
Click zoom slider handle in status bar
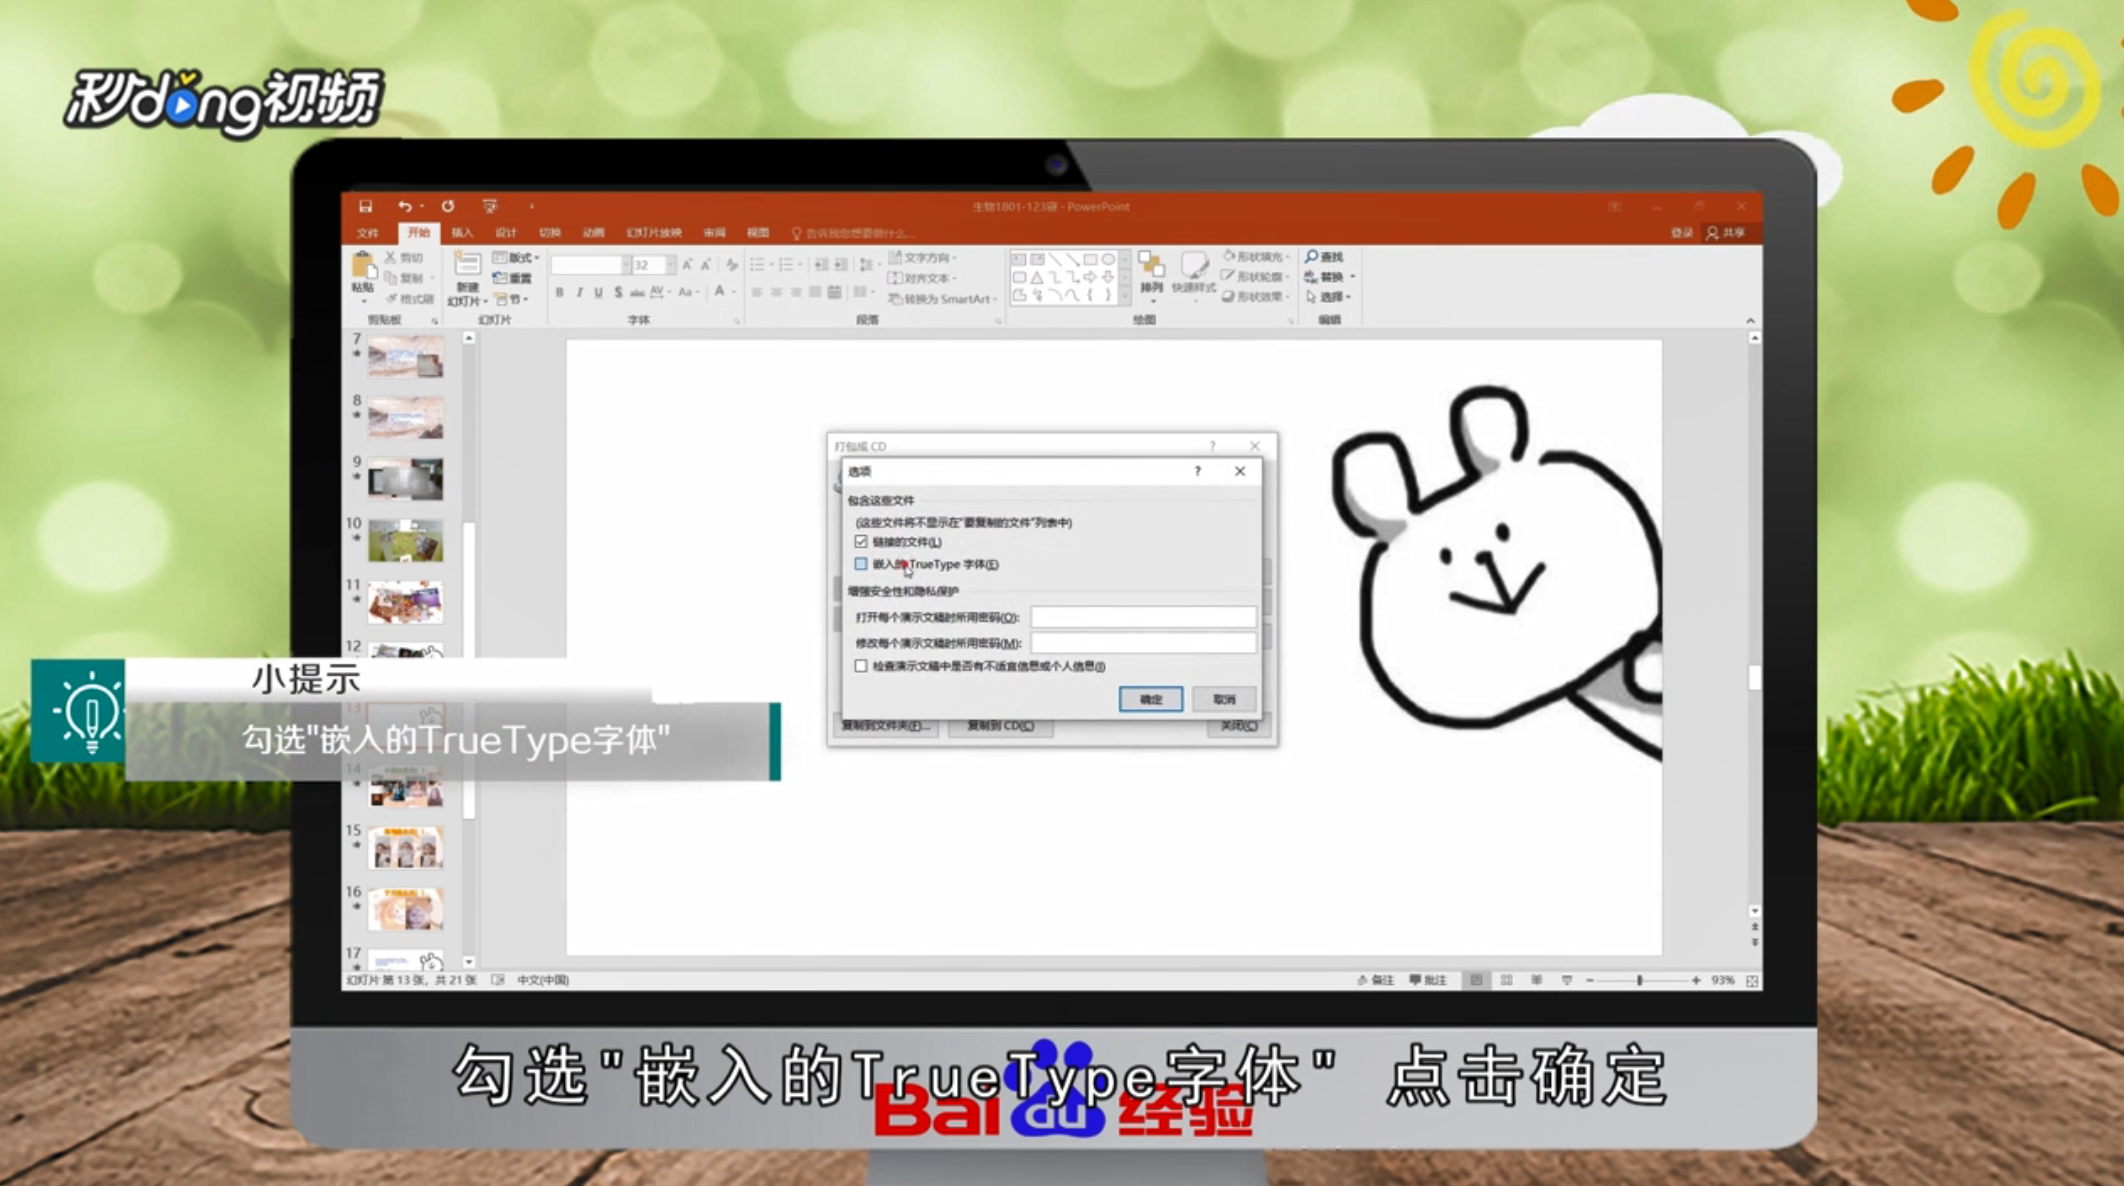pyautogui.click(x=1640, y=981)
